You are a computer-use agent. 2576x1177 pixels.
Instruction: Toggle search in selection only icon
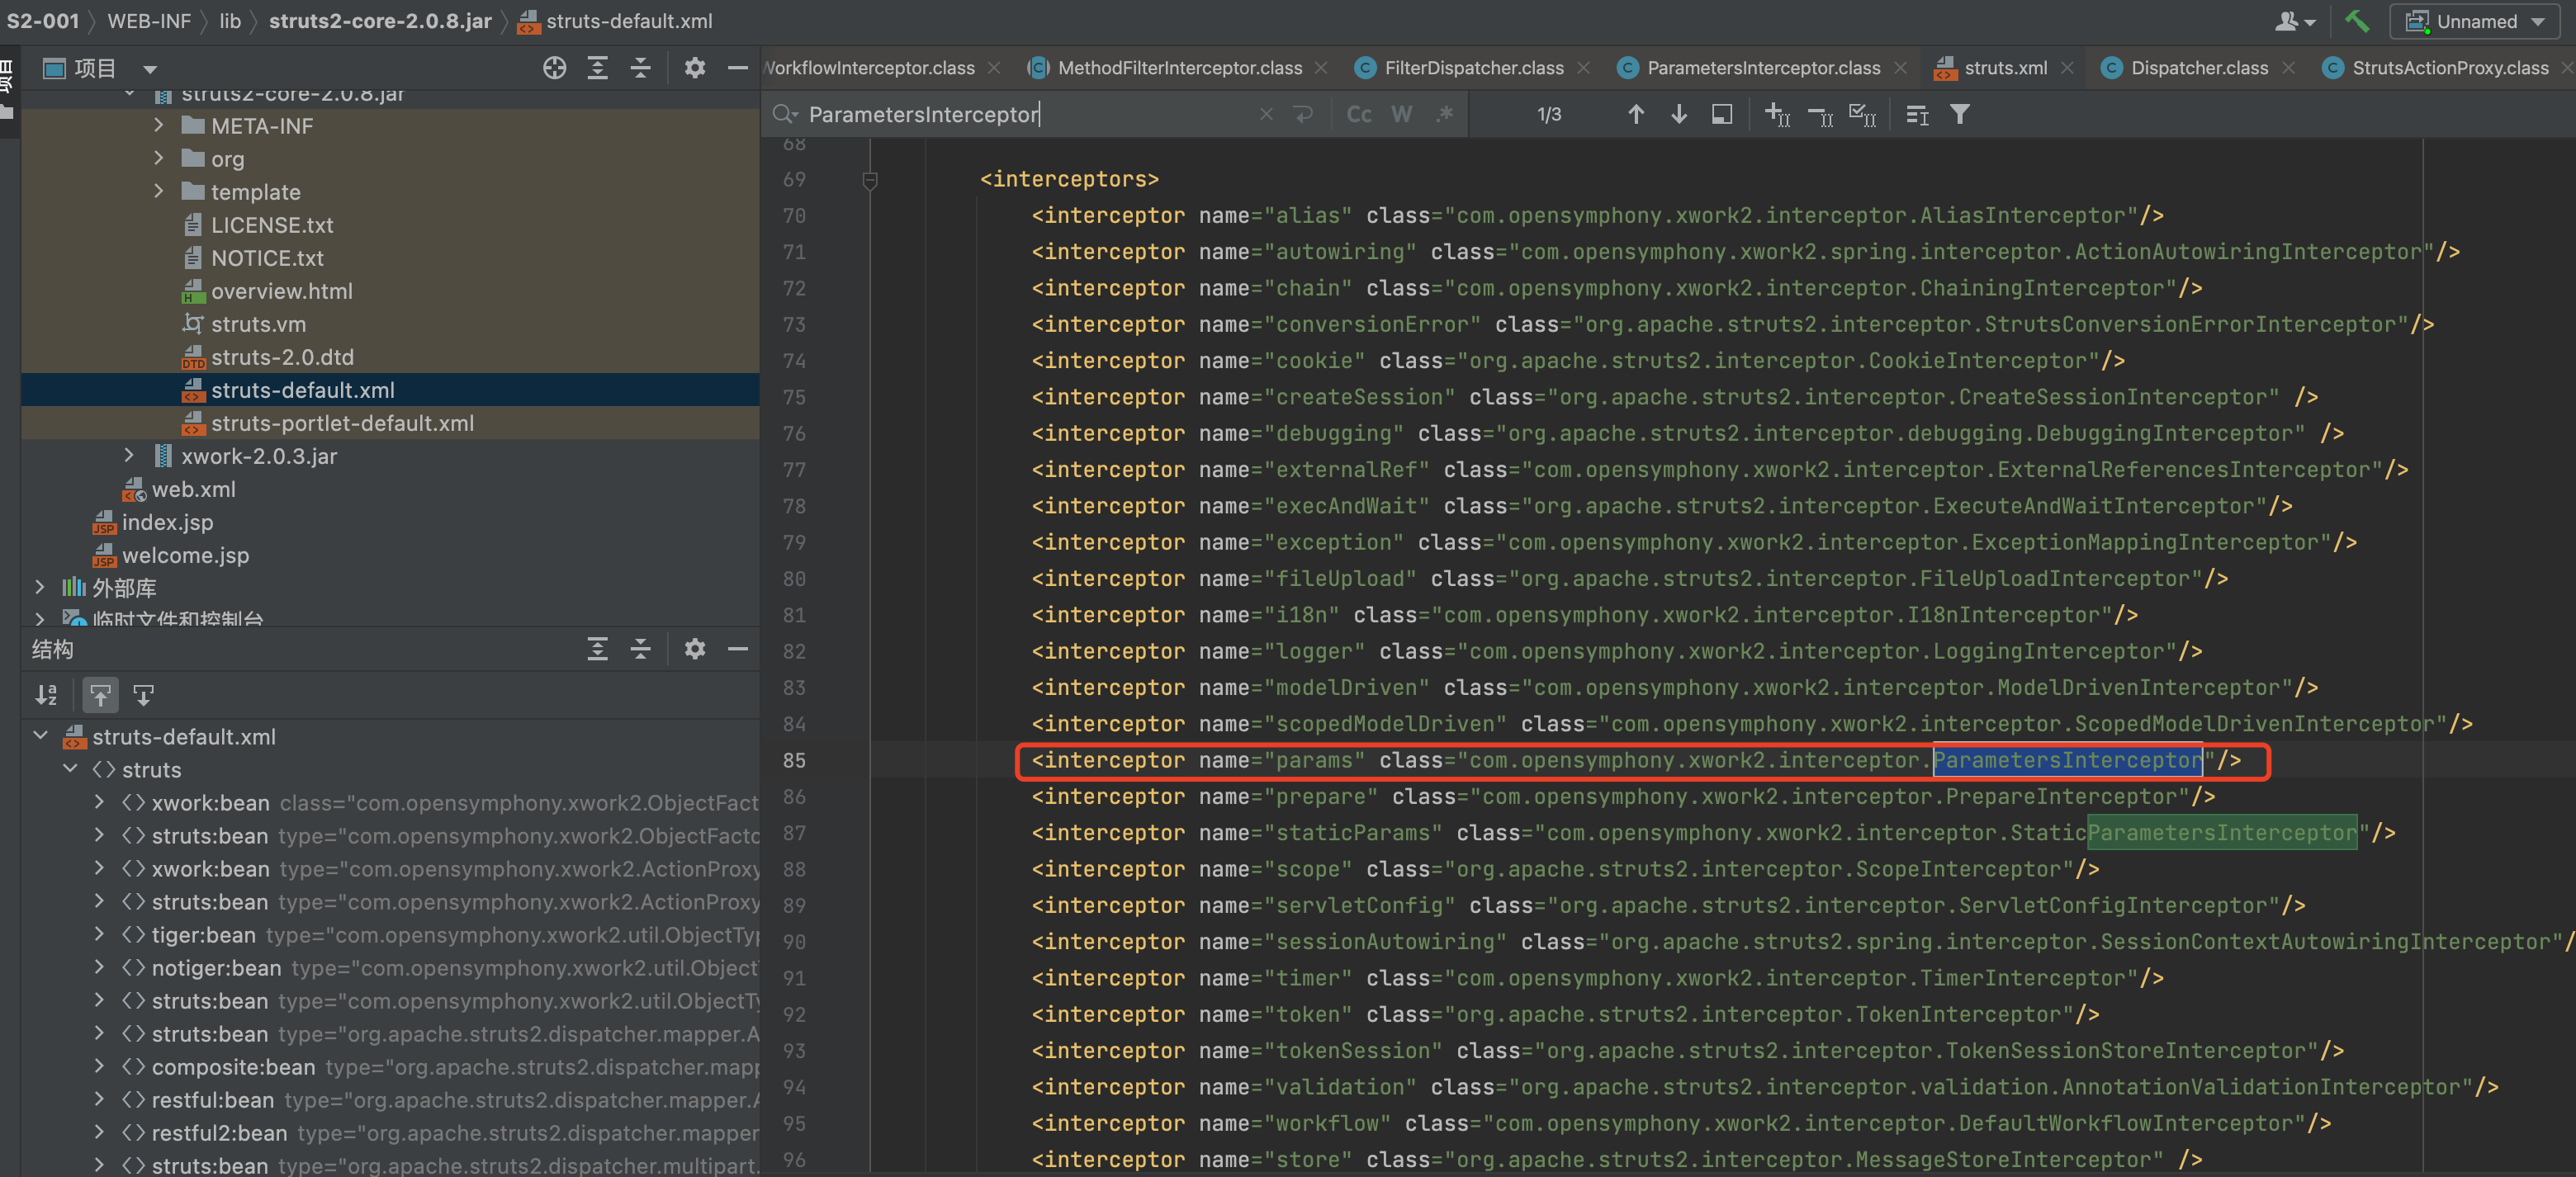[x=1721, y=114]
